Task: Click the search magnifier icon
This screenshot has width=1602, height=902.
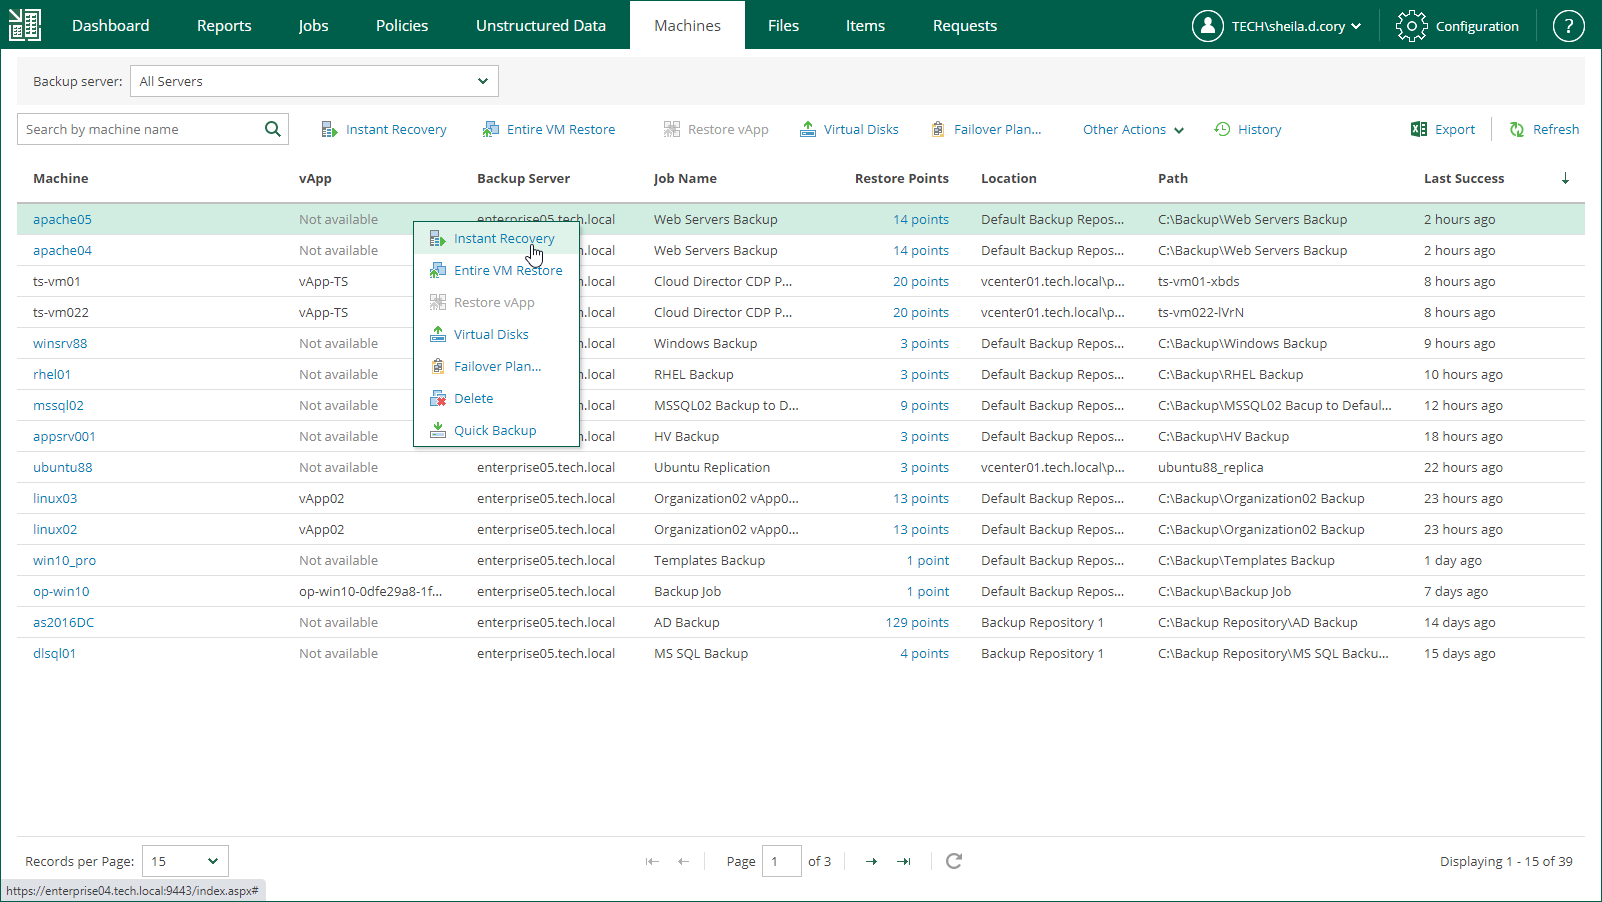Action: point(272,129)
